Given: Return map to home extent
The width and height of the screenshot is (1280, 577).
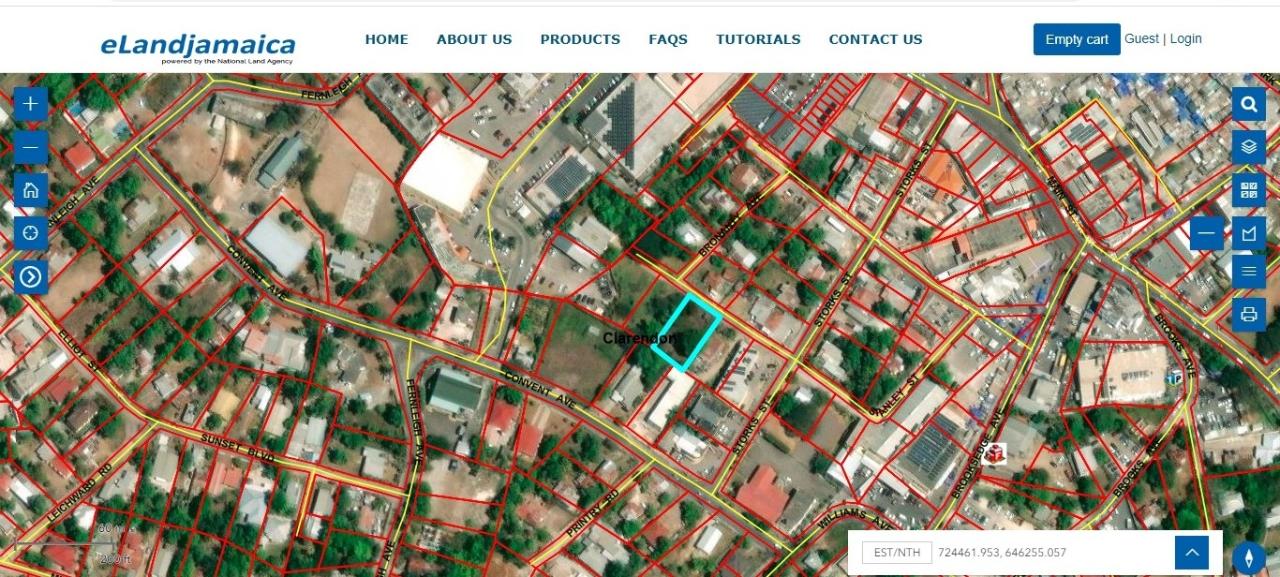Looking at the screenshot, I should [x=30, y=190].
